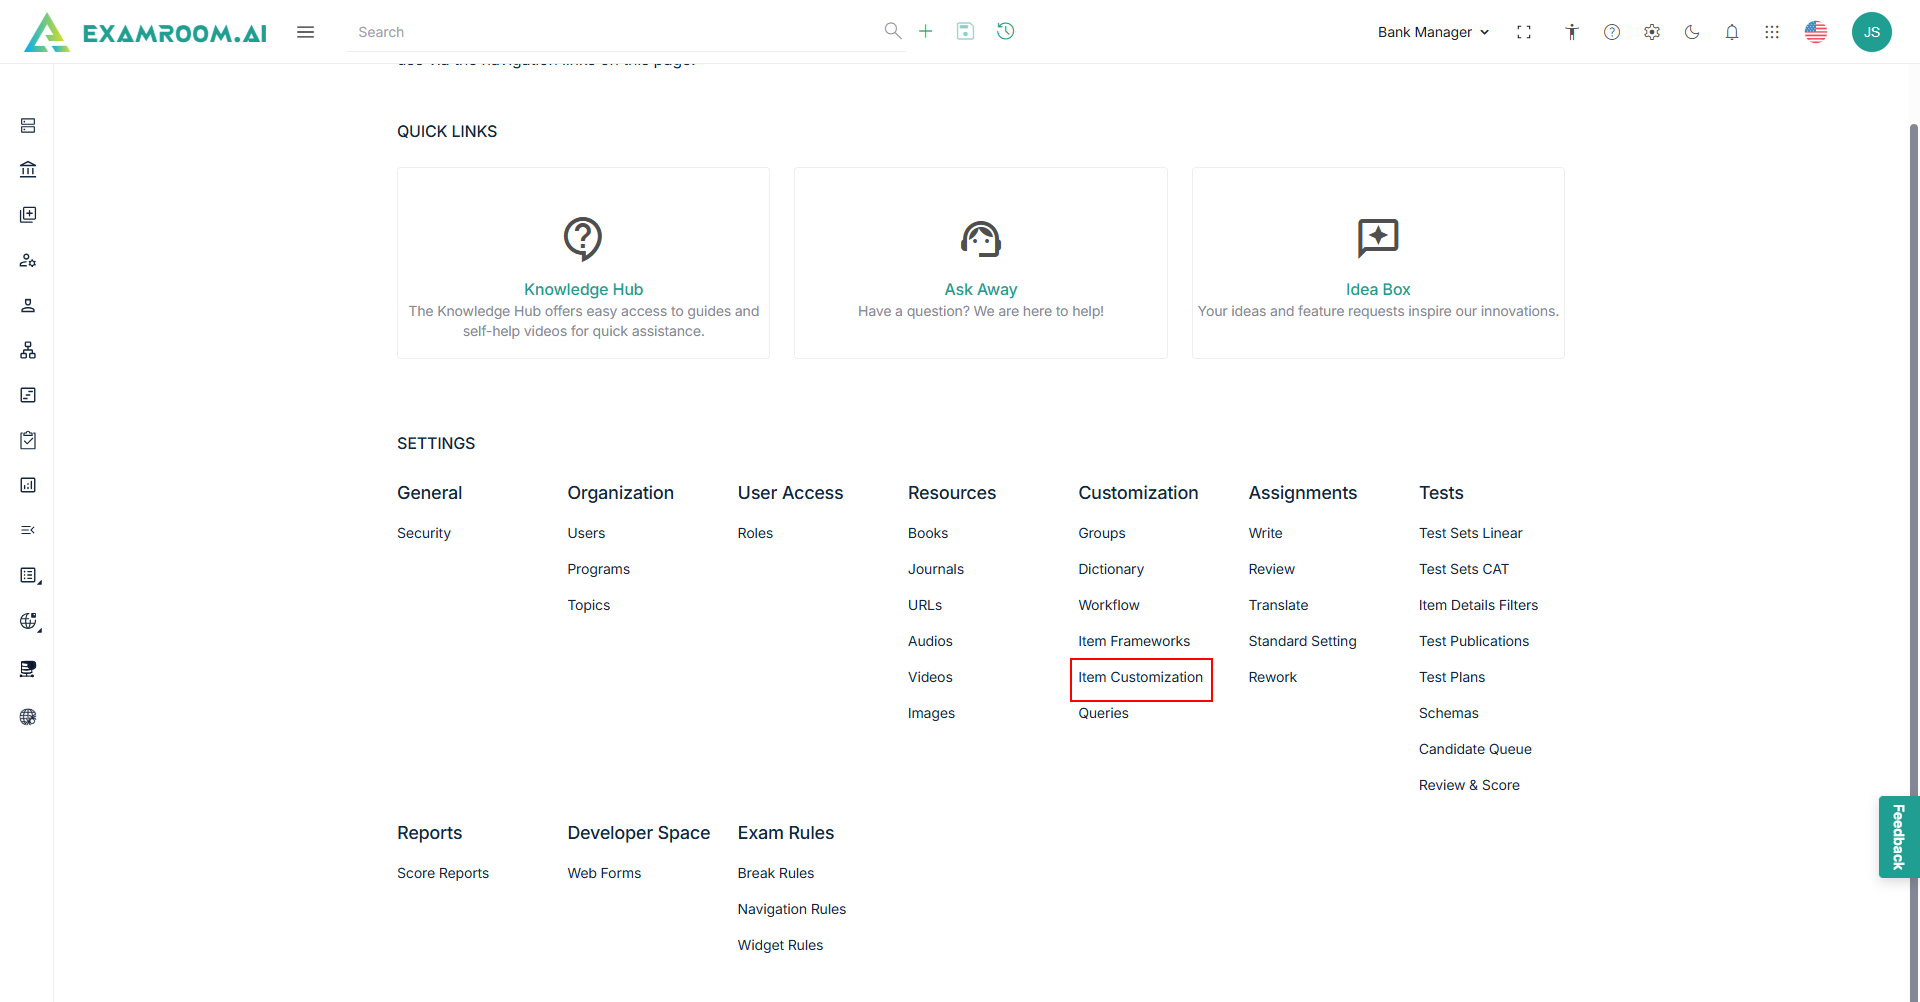Click the history clock icon
The image size is (1920, 1002).
1005,31
